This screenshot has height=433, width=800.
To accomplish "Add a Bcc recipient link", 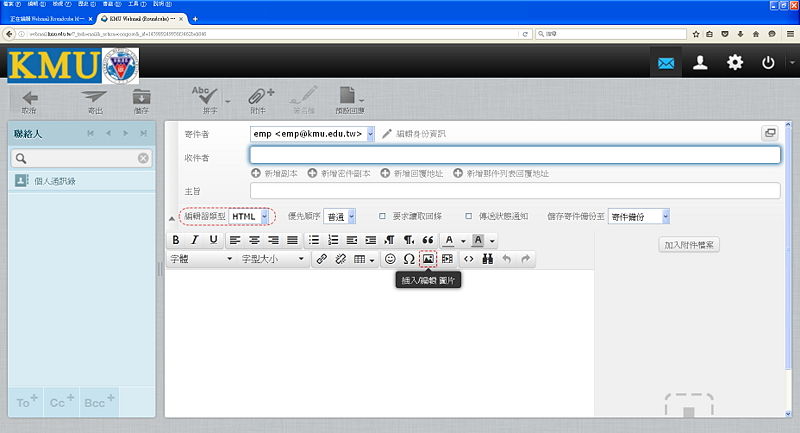I will click(339, 173).
